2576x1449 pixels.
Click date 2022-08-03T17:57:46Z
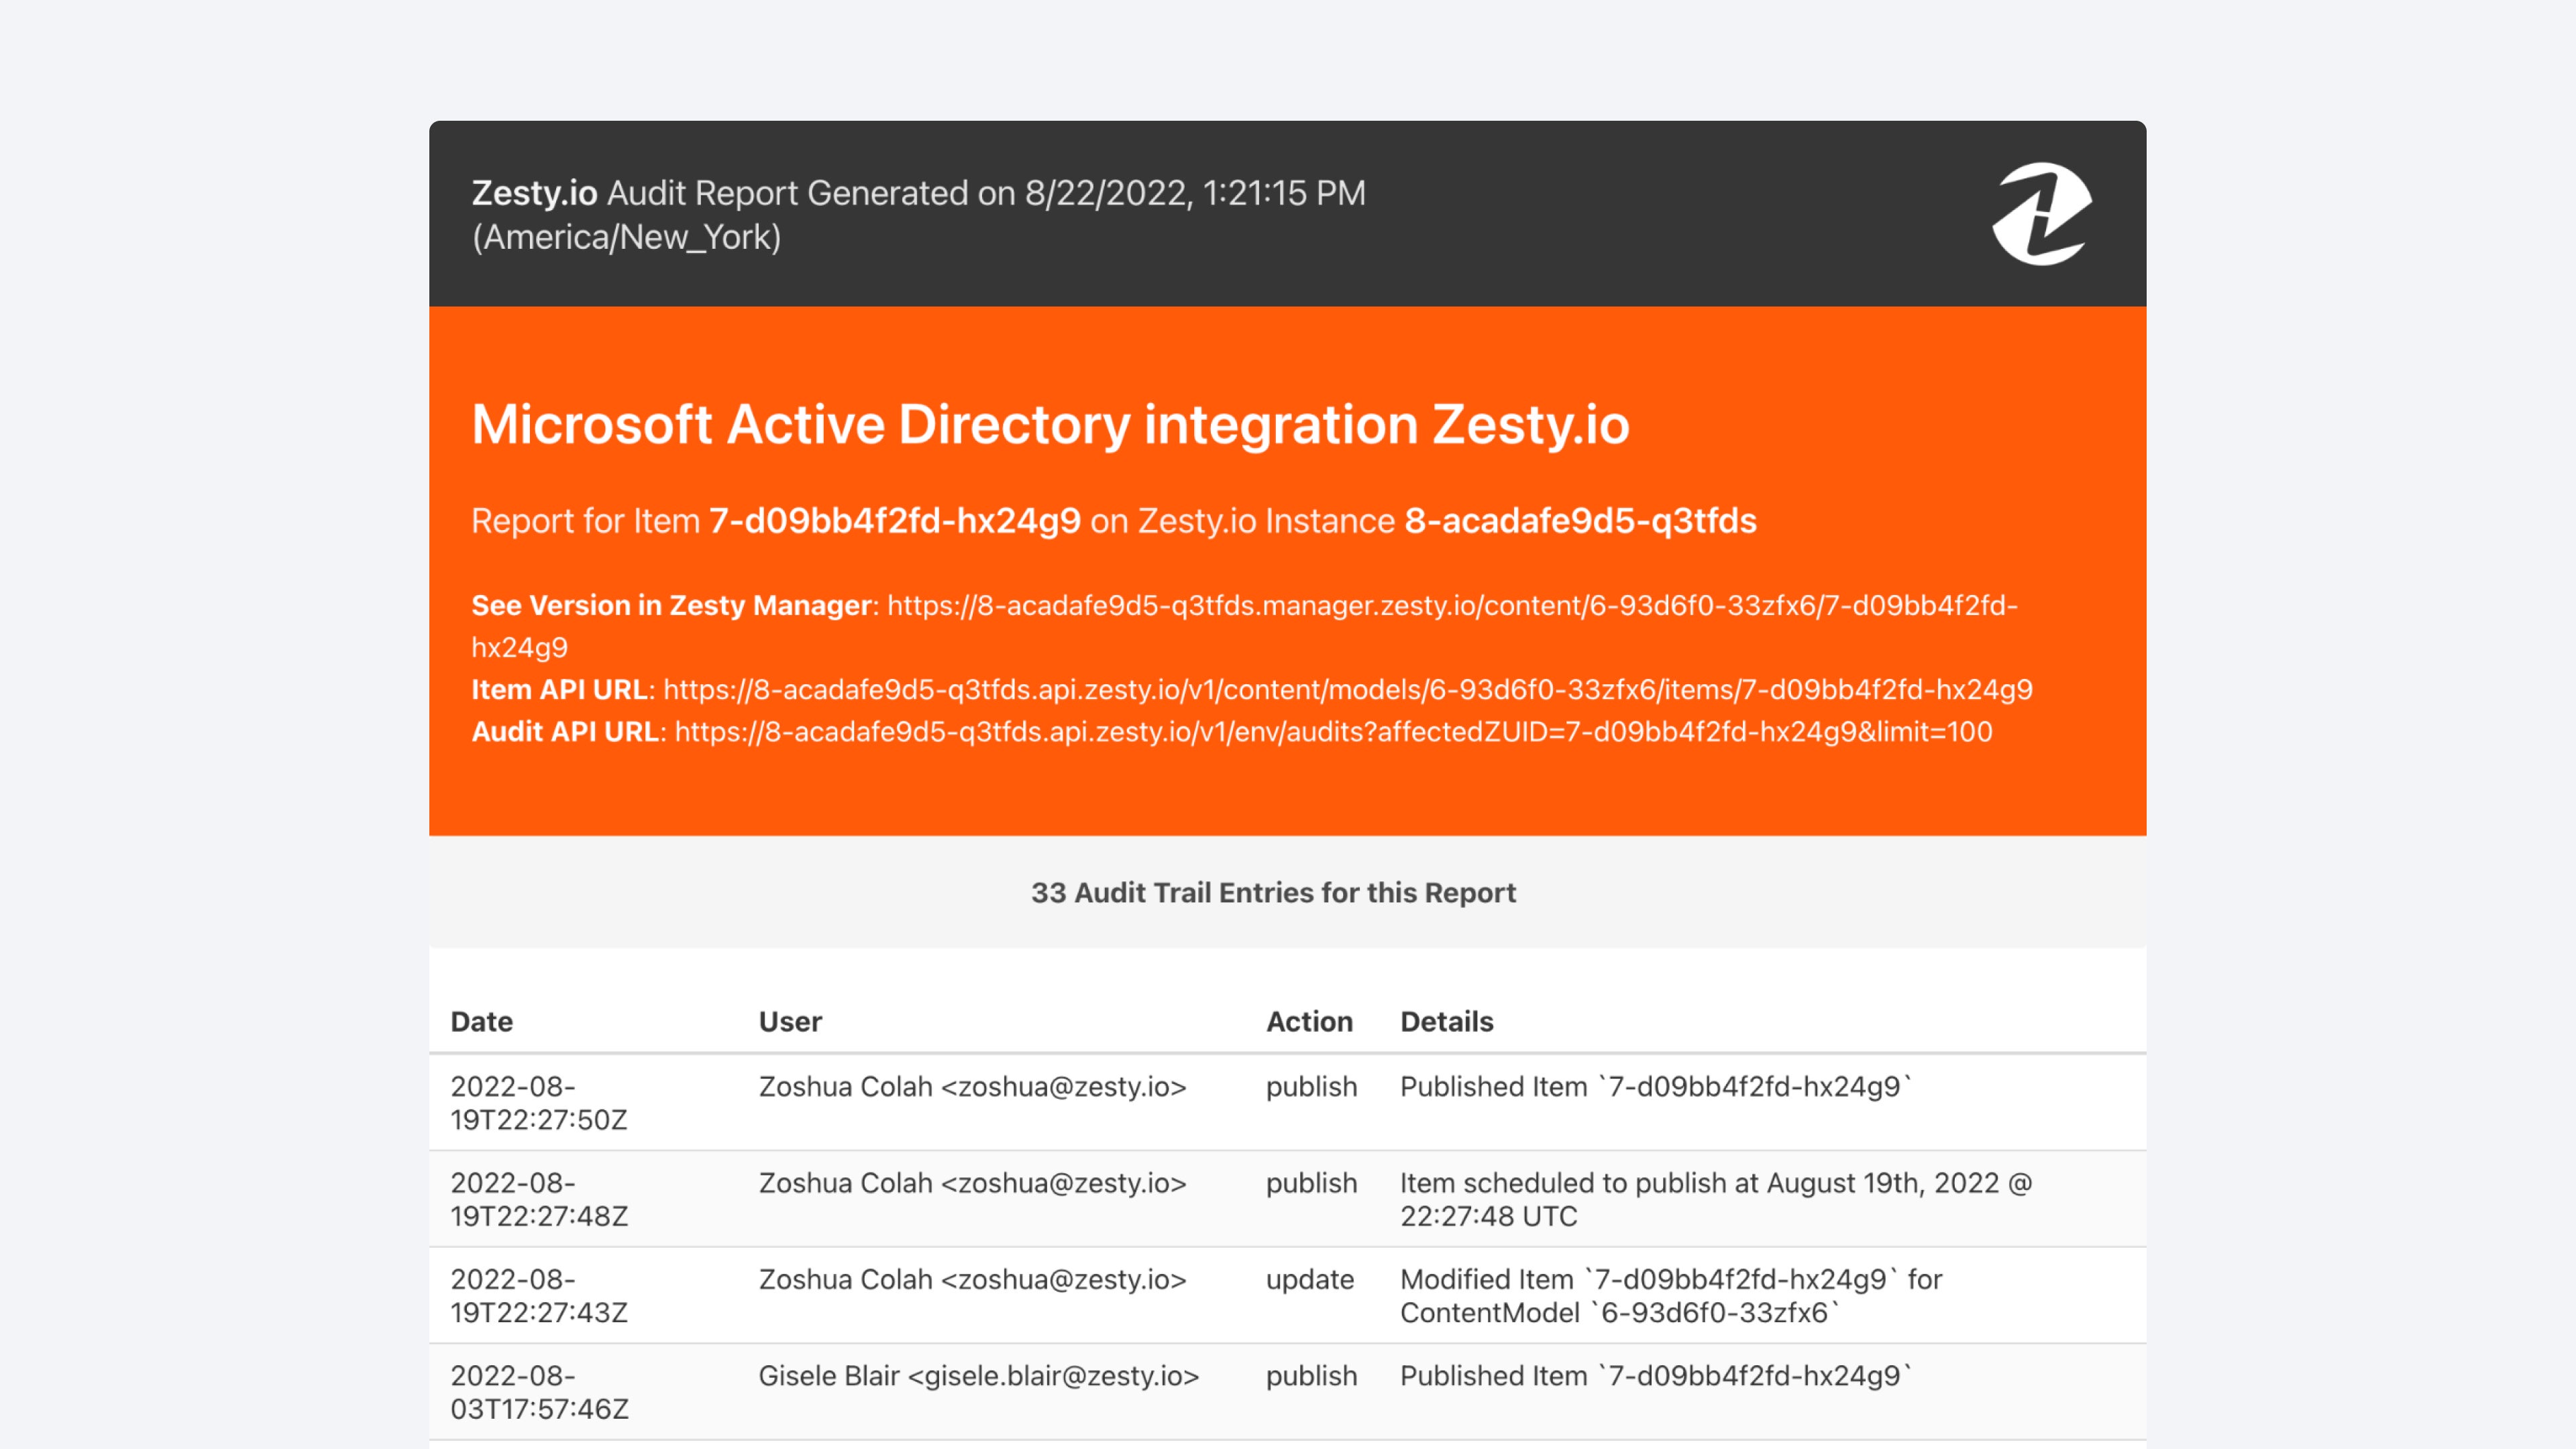[539, 1392]
